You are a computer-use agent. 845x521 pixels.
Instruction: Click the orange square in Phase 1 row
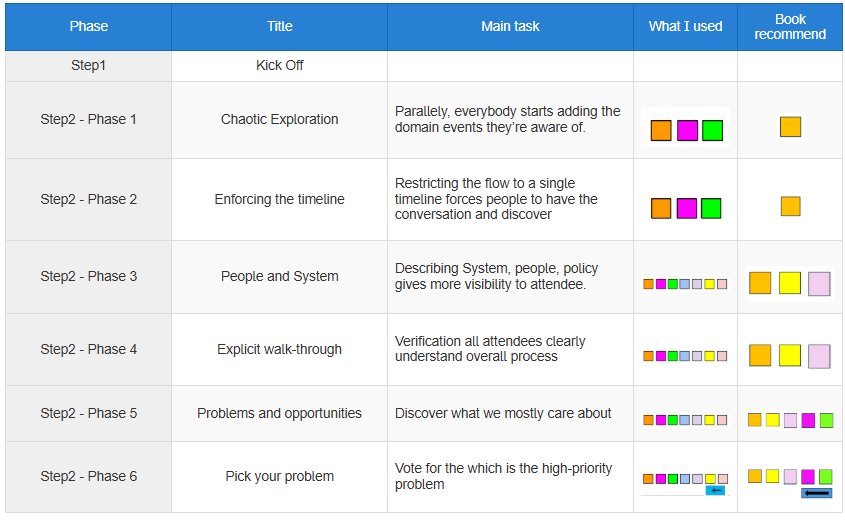coord(661,130)
